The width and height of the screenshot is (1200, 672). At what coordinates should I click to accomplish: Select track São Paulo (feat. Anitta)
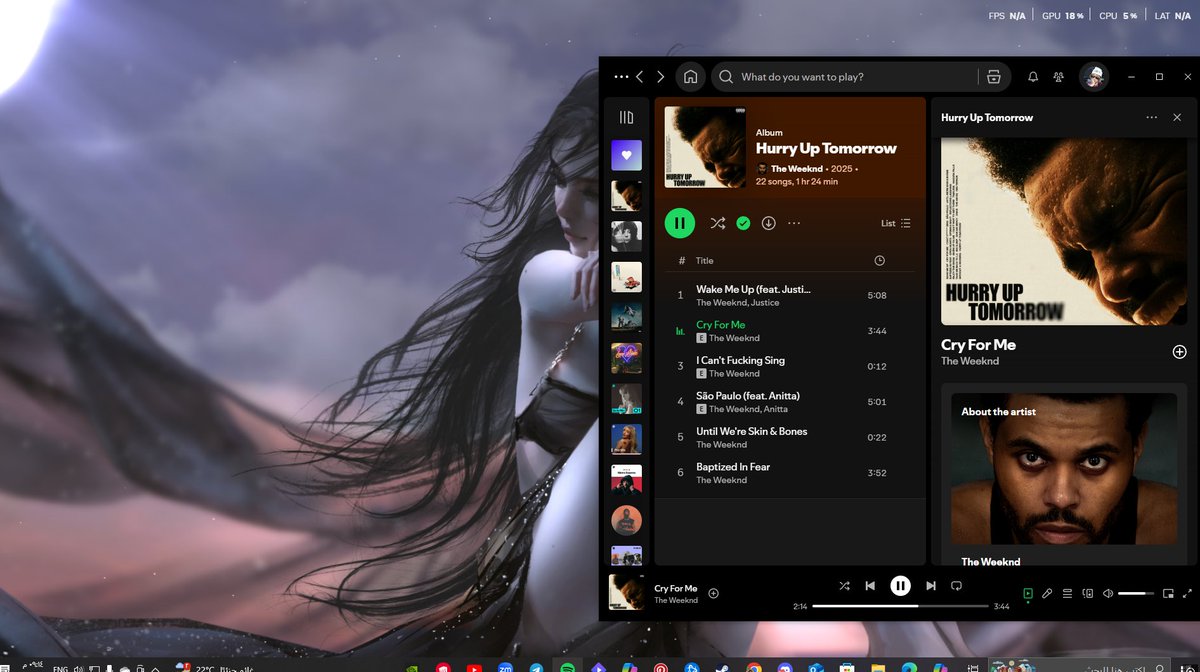tap(790, 402)
